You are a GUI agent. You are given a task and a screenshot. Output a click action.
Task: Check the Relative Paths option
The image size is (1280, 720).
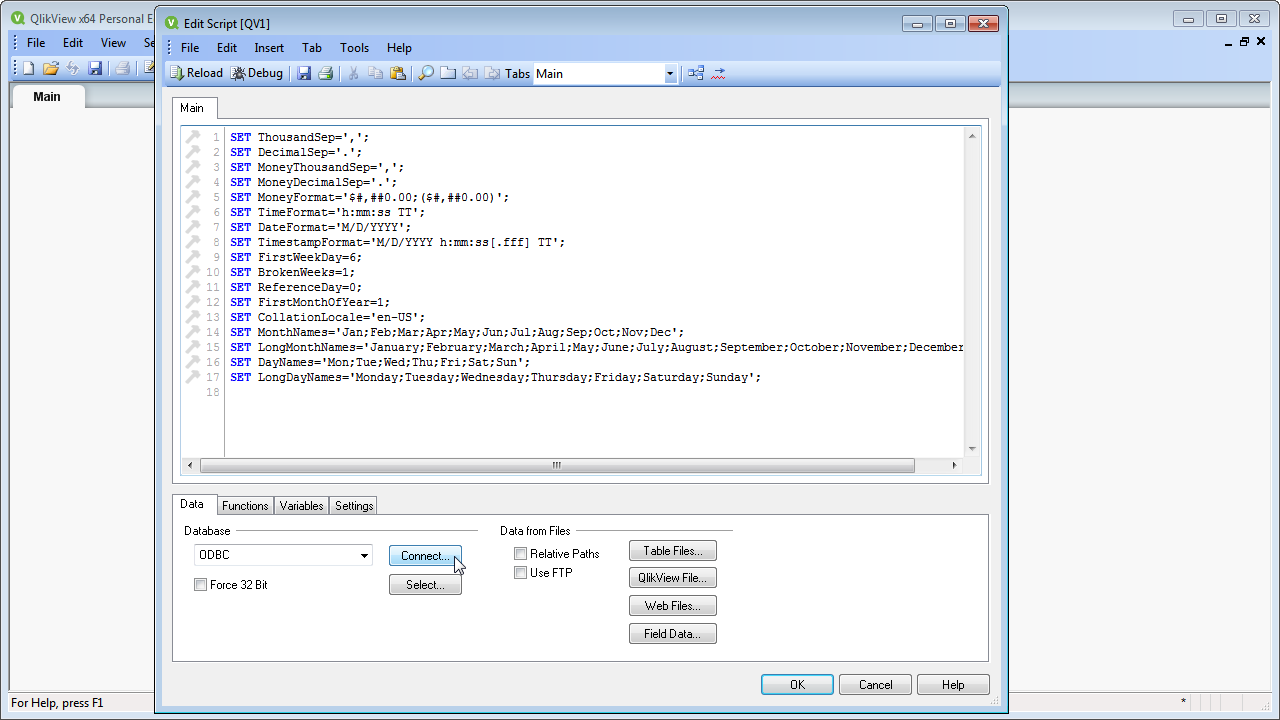click(520, 554)
